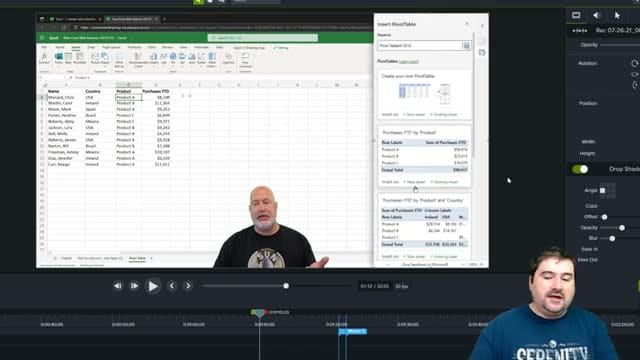
Task: Switch to the Formulas ribbon tab
Action: (134, 47)
